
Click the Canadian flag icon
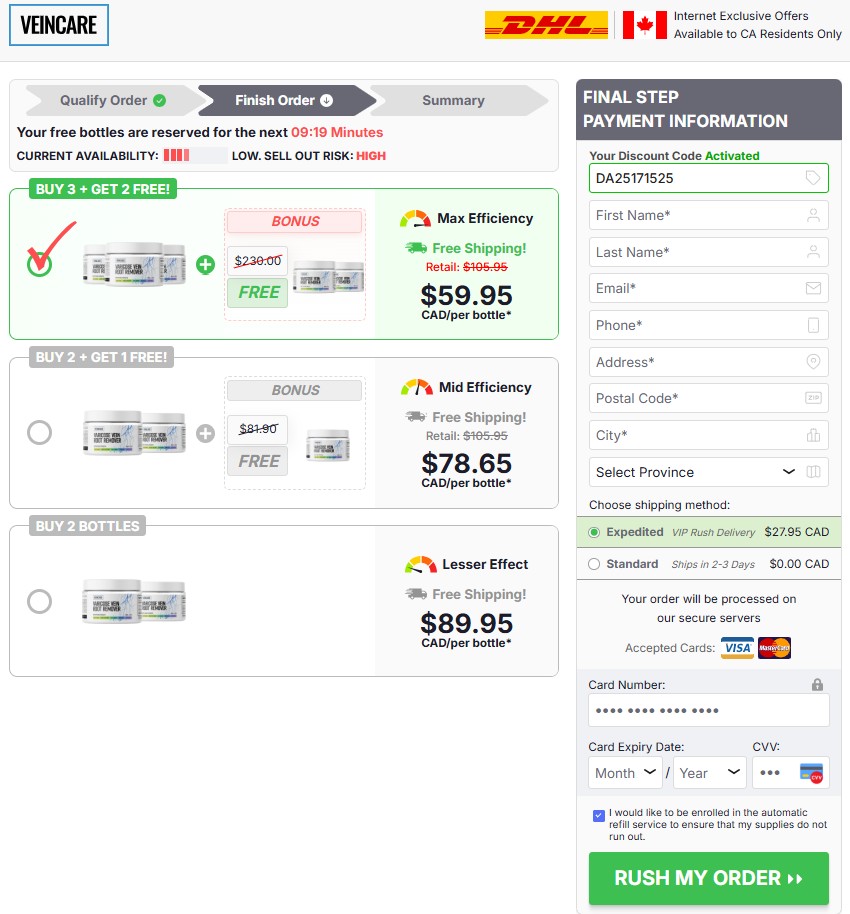click(x=644, y=25)
